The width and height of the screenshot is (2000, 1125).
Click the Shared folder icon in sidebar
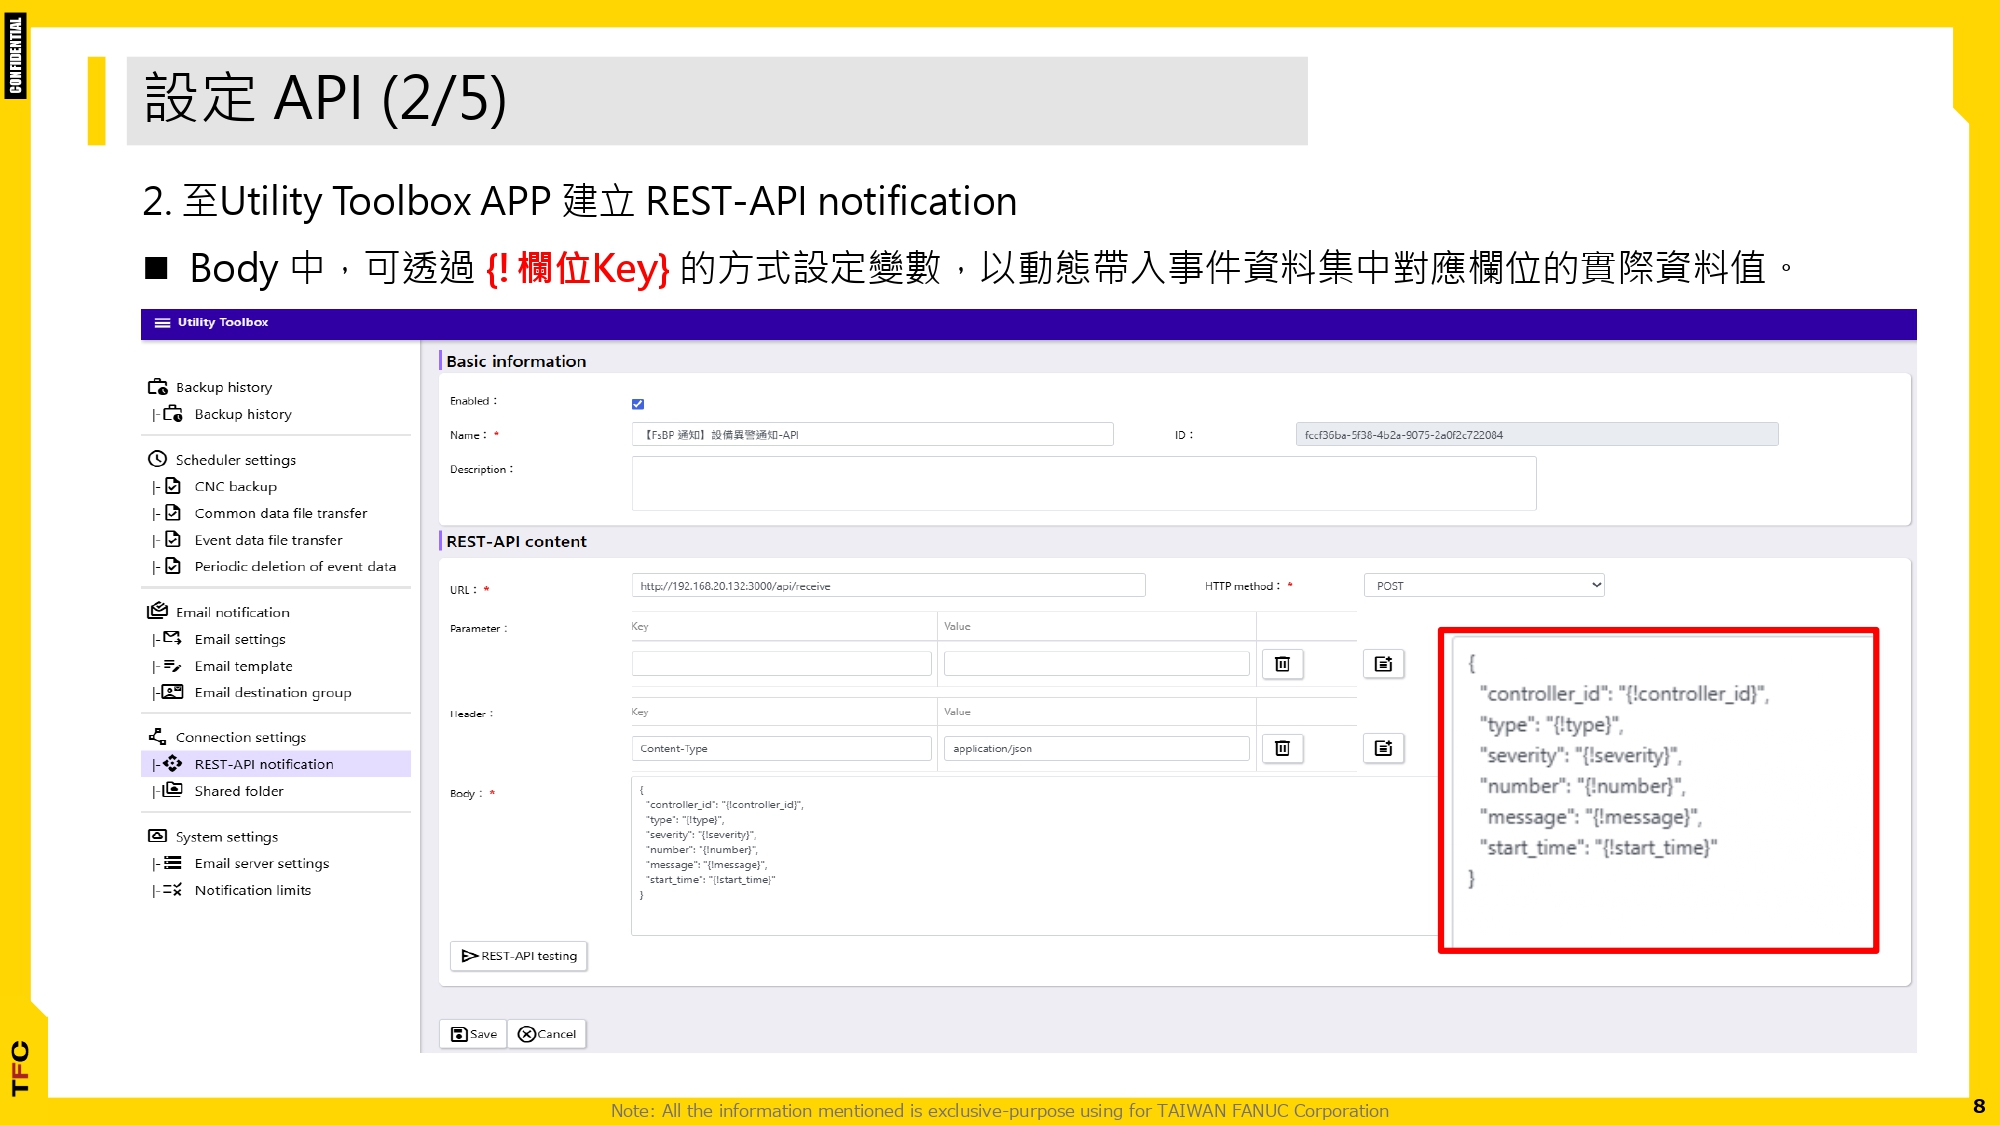click(x=173, y=790)
